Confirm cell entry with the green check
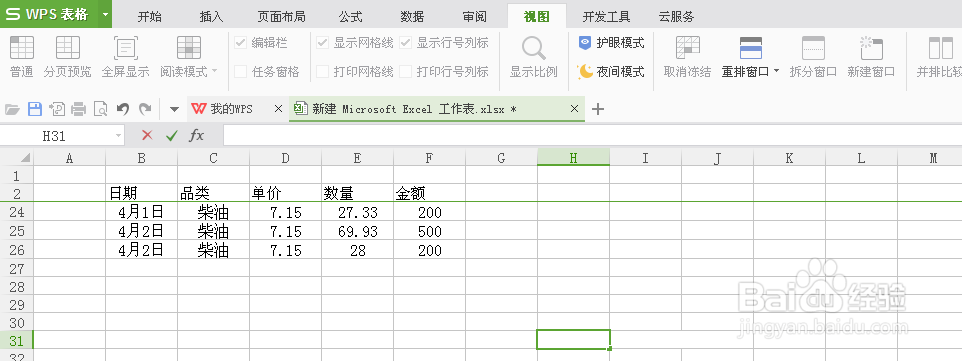This screenshot has height=361, width=962. pos(171,136)
